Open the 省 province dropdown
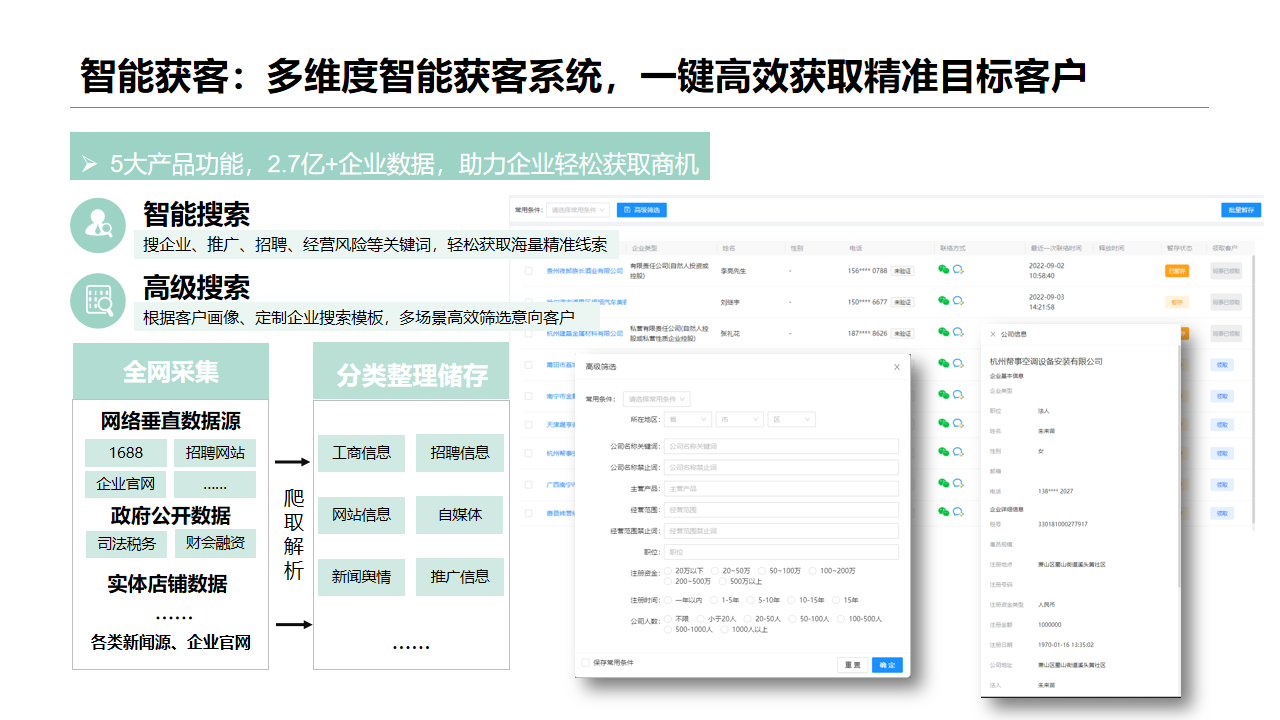 pyautogui.click(x=688, y=420)
